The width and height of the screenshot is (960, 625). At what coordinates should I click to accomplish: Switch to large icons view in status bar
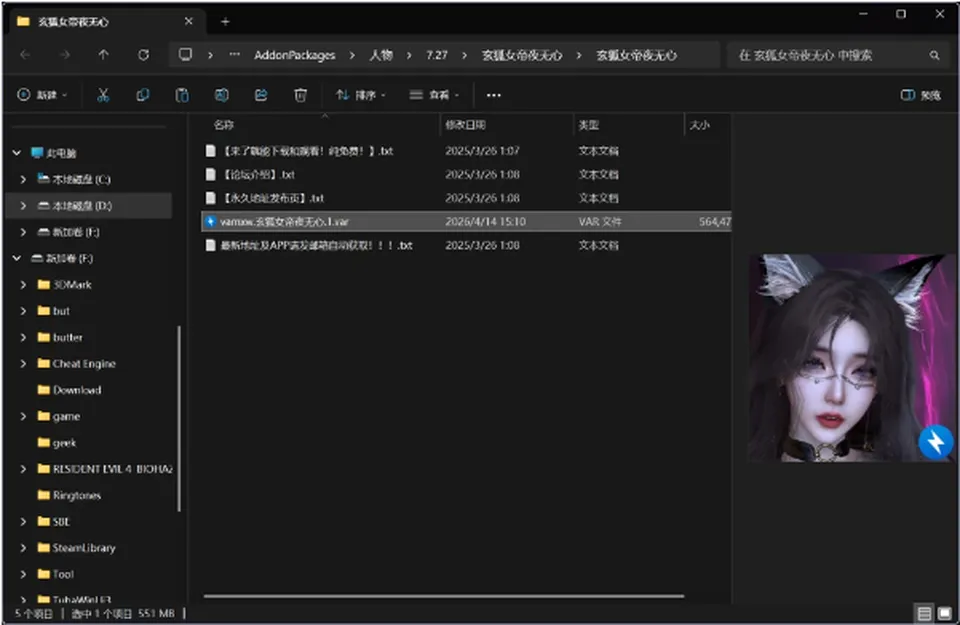click(x=945, y=613)
